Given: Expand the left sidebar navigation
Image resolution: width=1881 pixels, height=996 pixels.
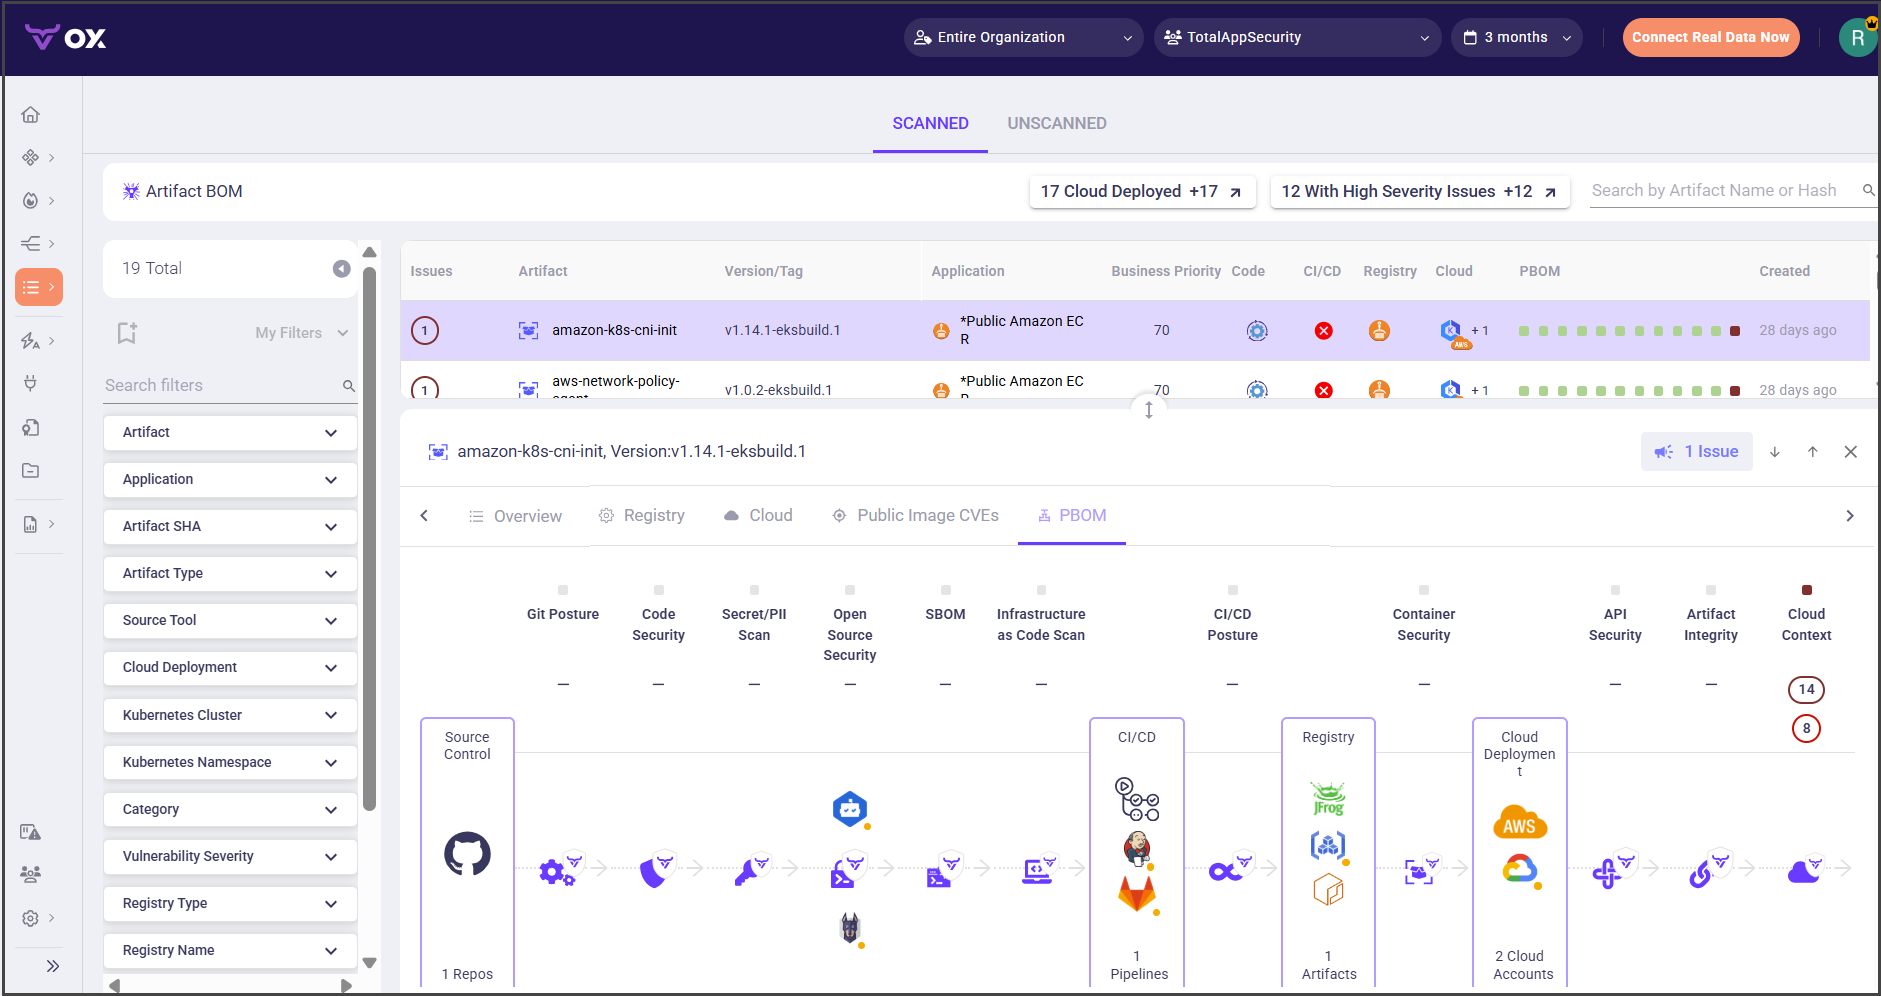Looking at the screenshot, I should click(52, 966).
